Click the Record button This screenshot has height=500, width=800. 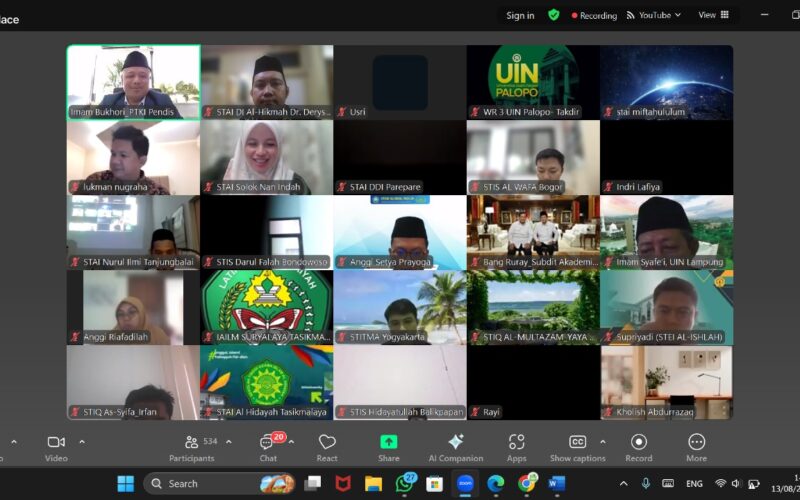tap(639, 448)
